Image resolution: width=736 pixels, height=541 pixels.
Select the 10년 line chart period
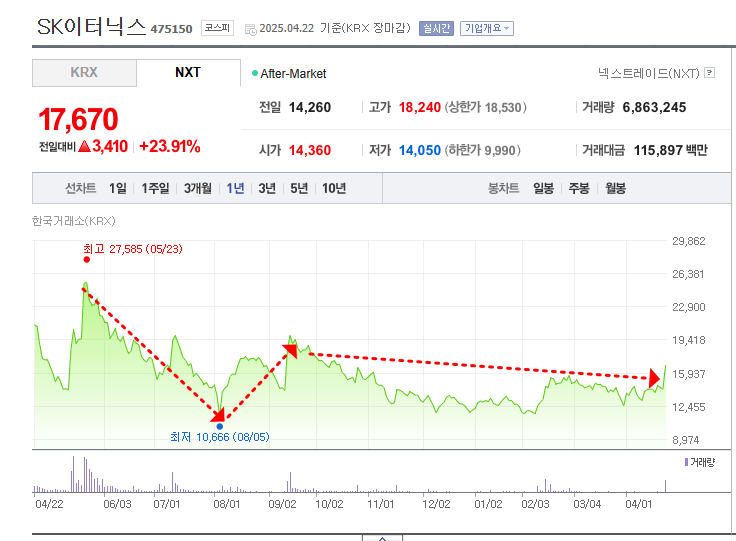pos(334,188)
